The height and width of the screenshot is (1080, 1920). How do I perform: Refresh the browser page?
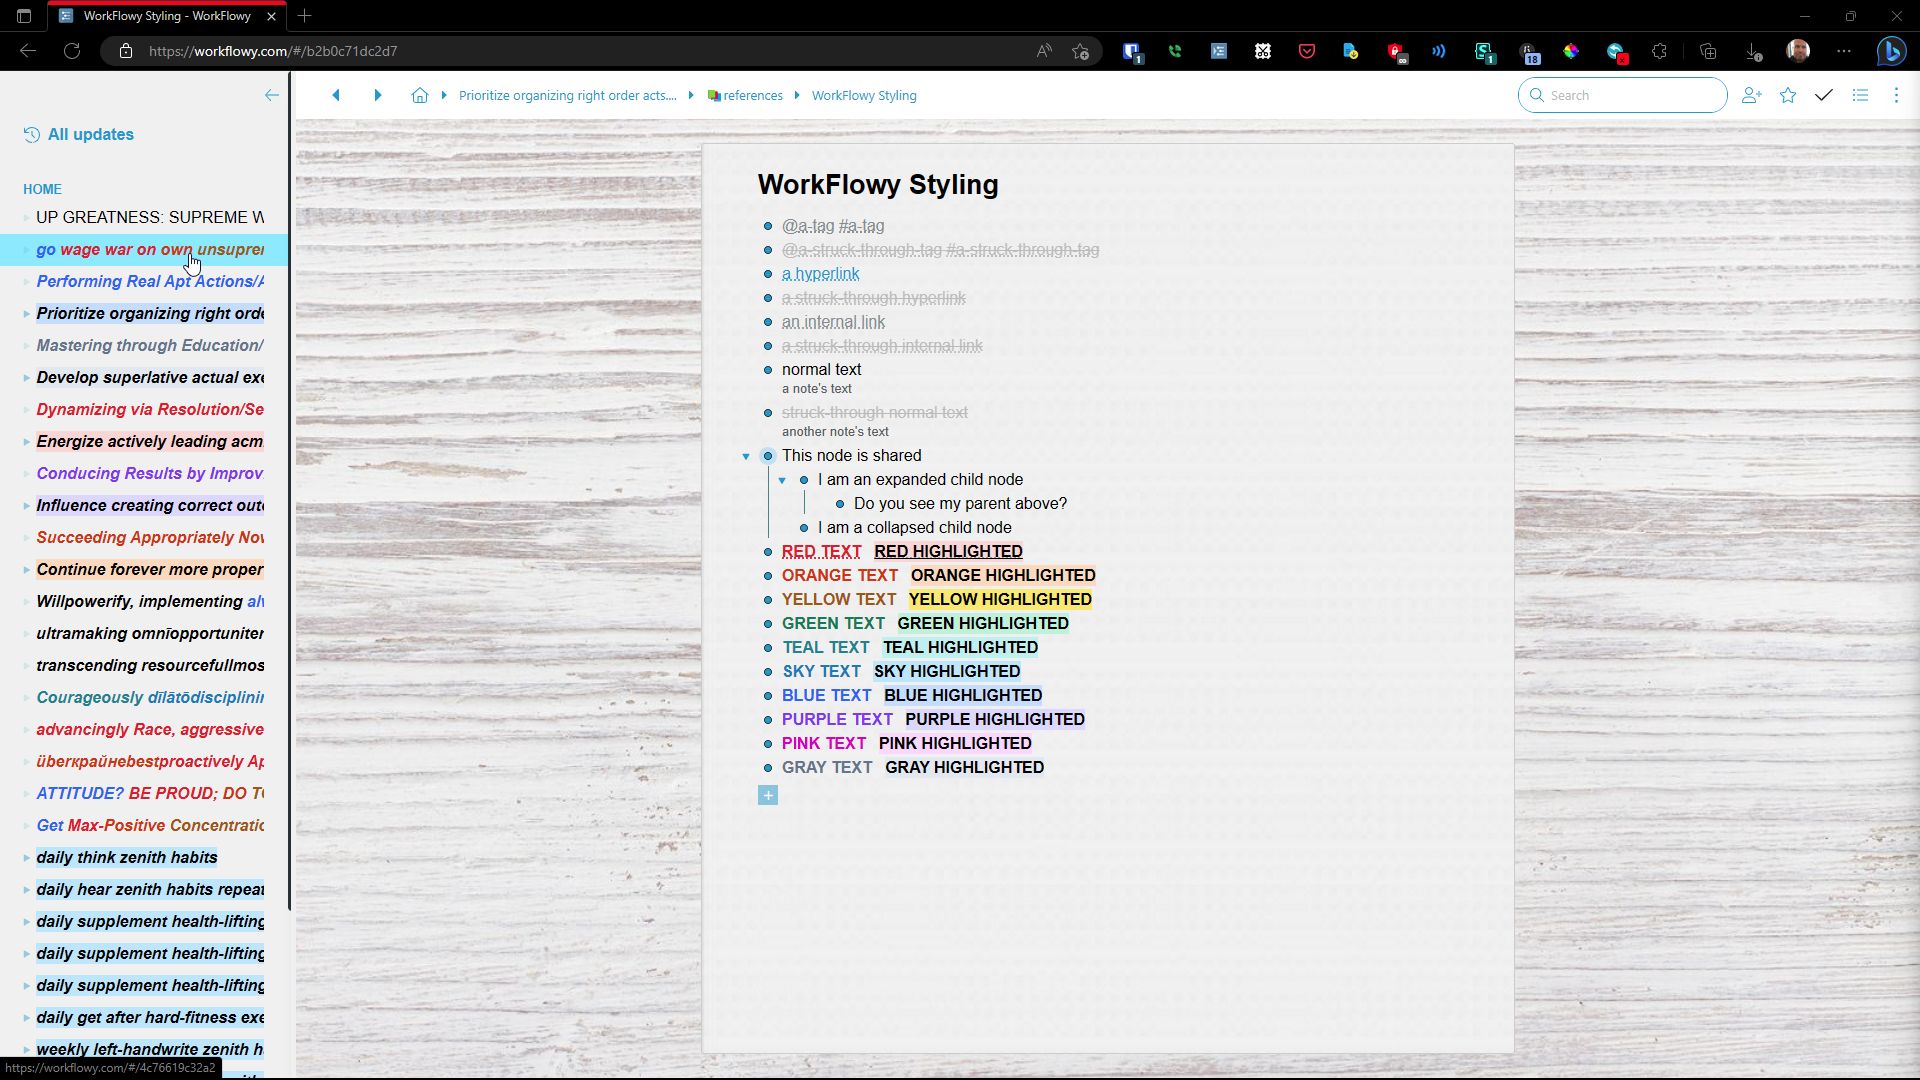pyautogui.click(x=72, y=51)
